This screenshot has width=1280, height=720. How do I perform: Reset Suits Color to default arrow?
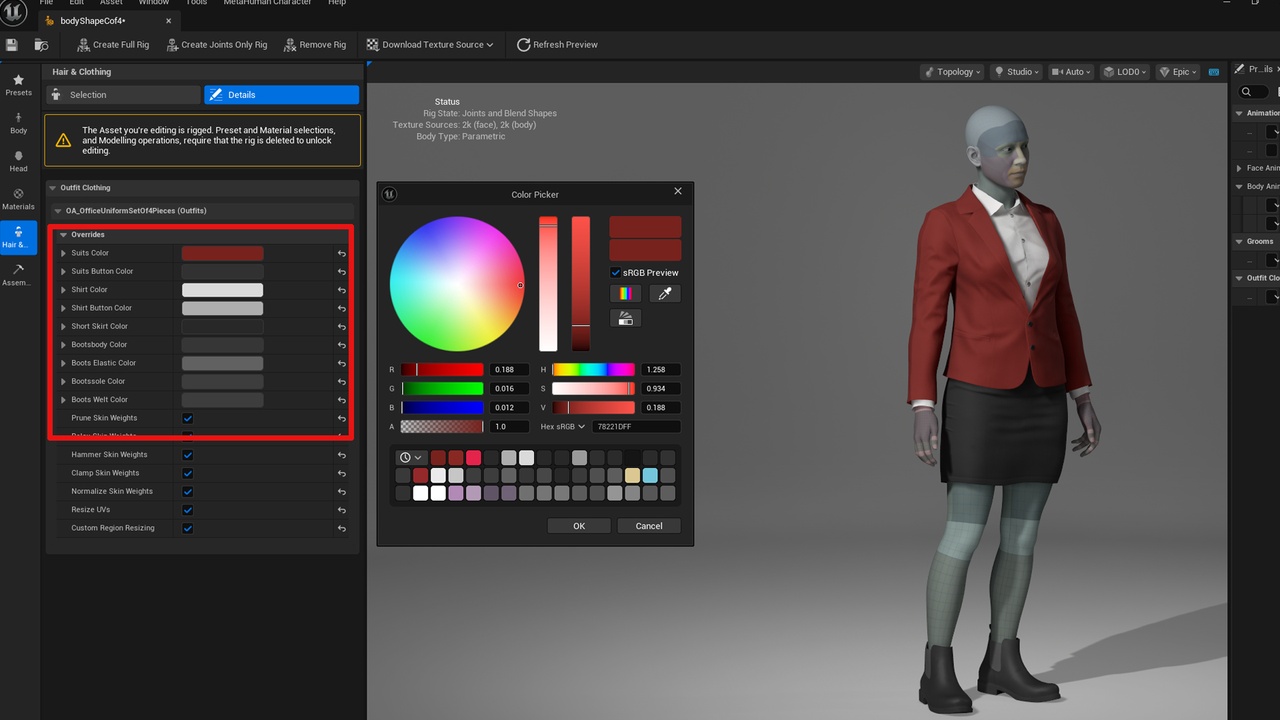click(x=341, y=254)
